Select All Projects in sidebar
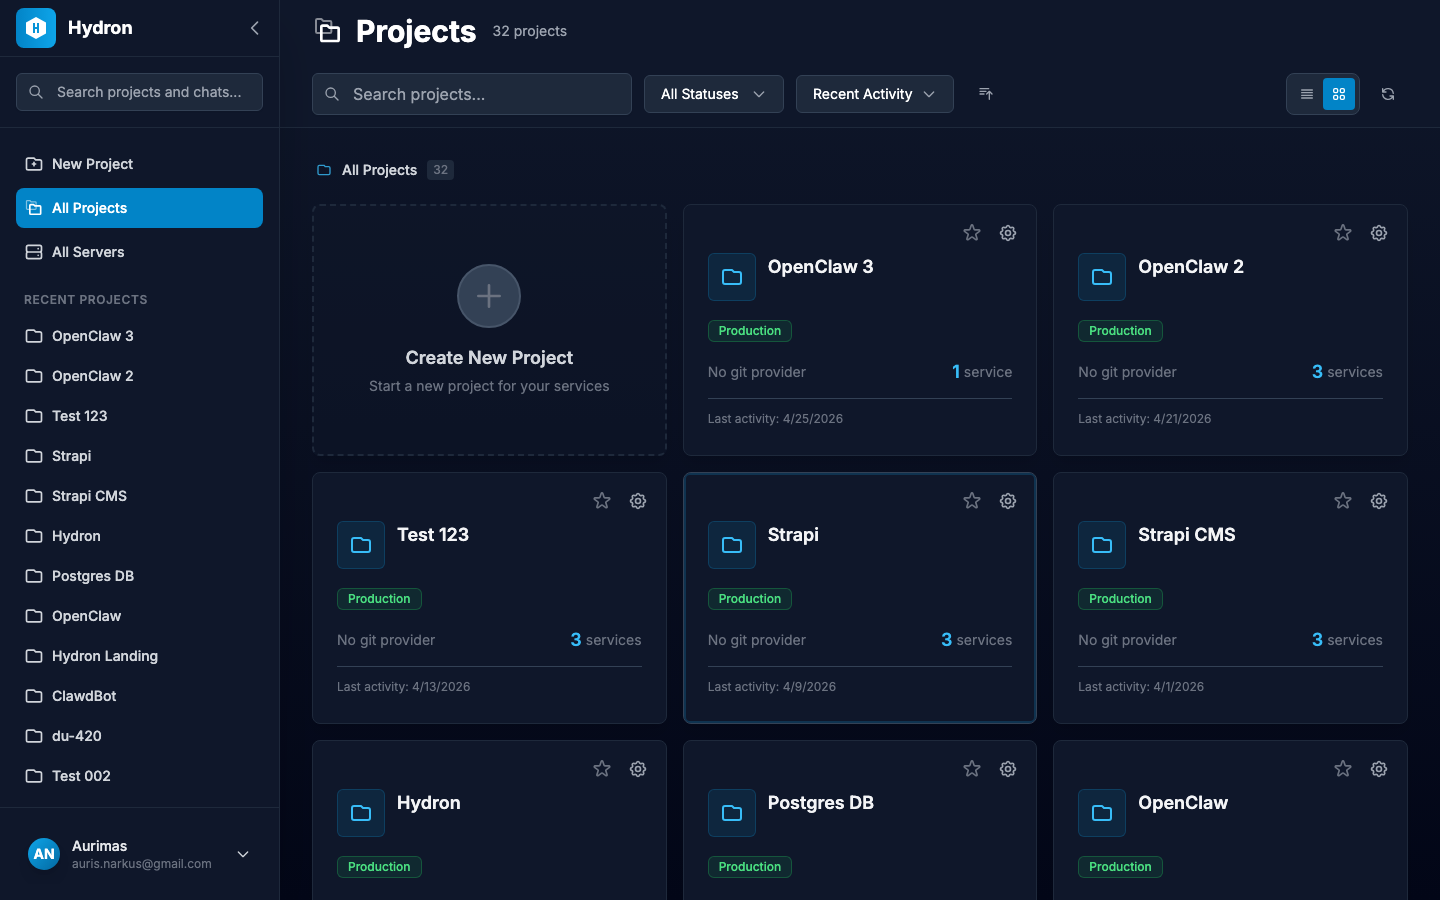1440x900 pixels. coord(139,208)
